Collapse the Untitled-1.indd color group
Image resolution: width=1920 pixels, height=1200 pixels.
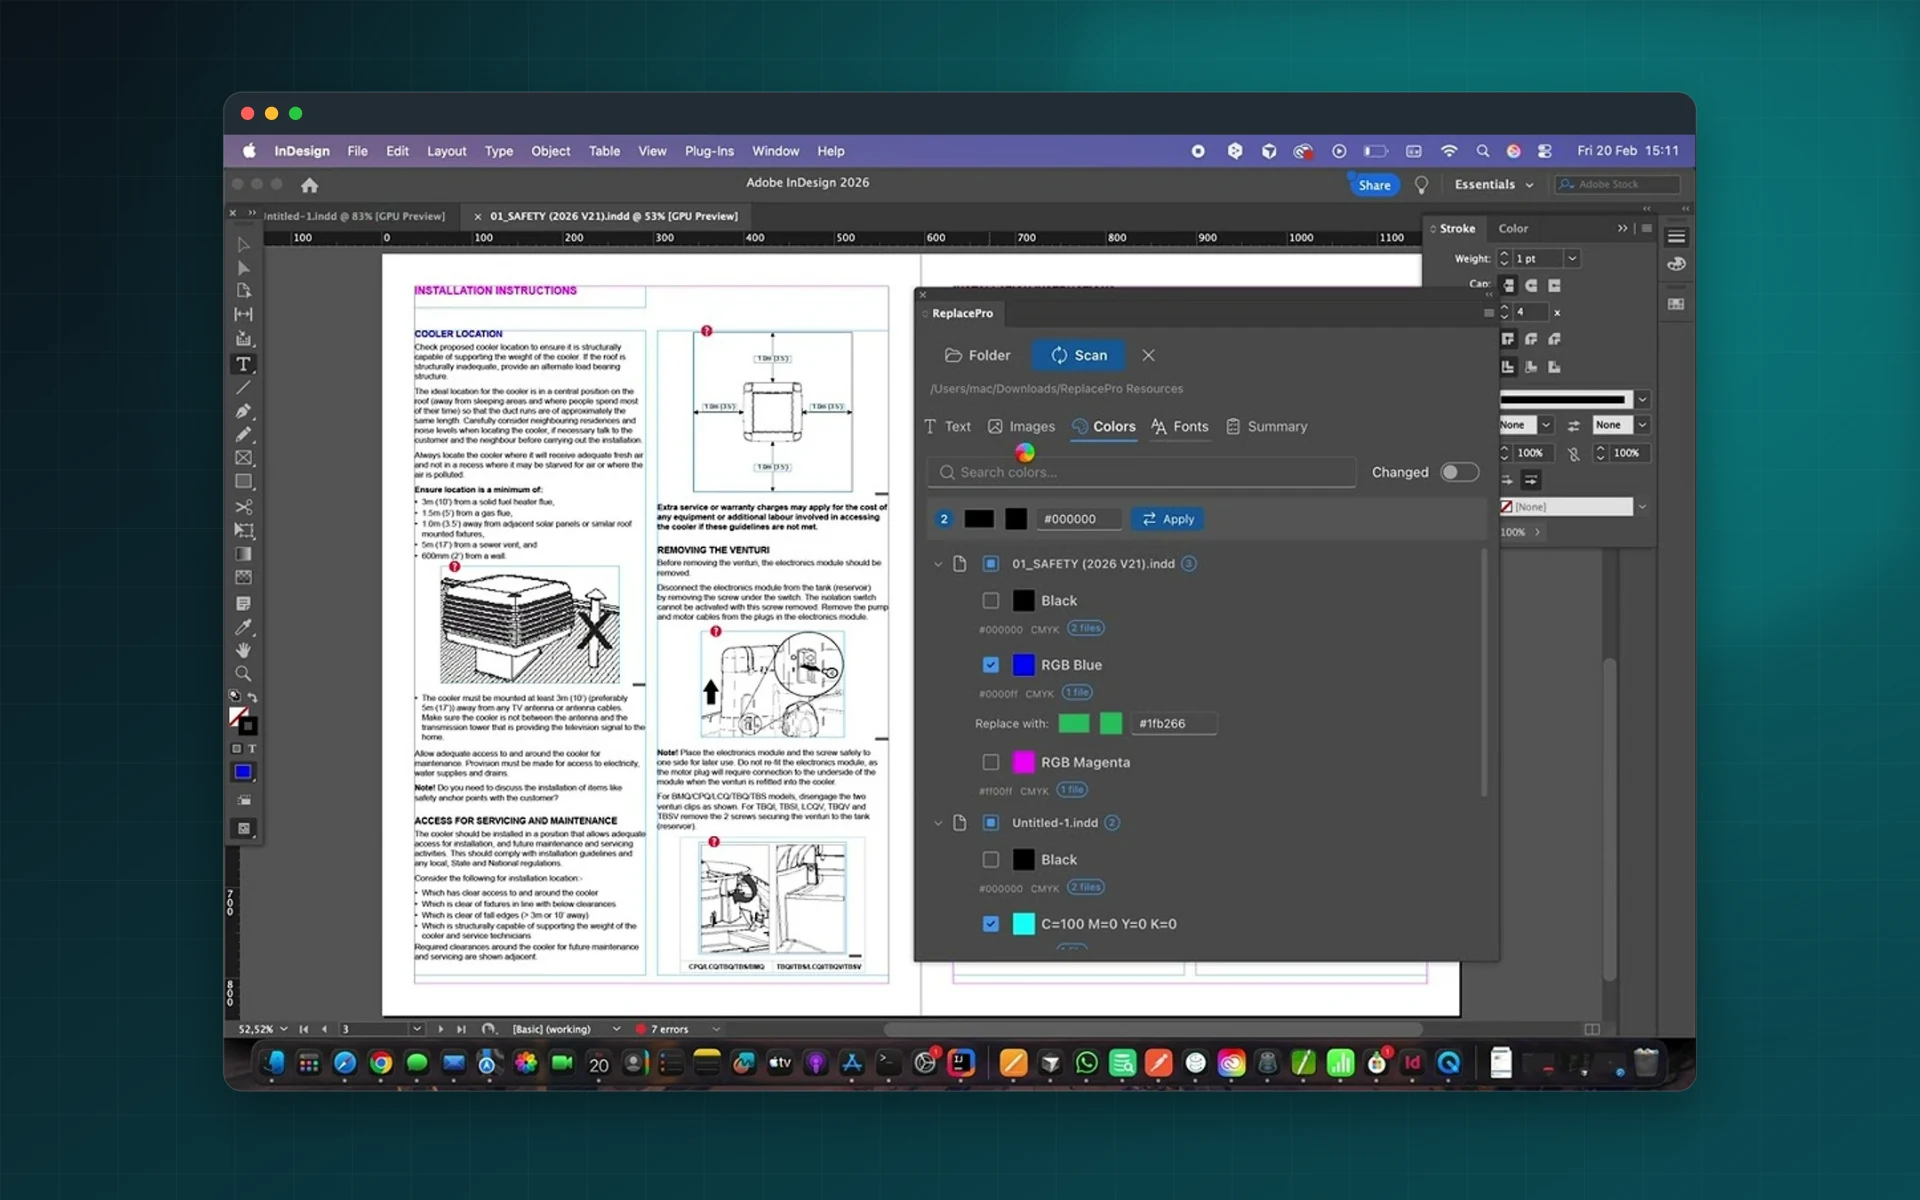pyautogui.click(x=938, y=823)
